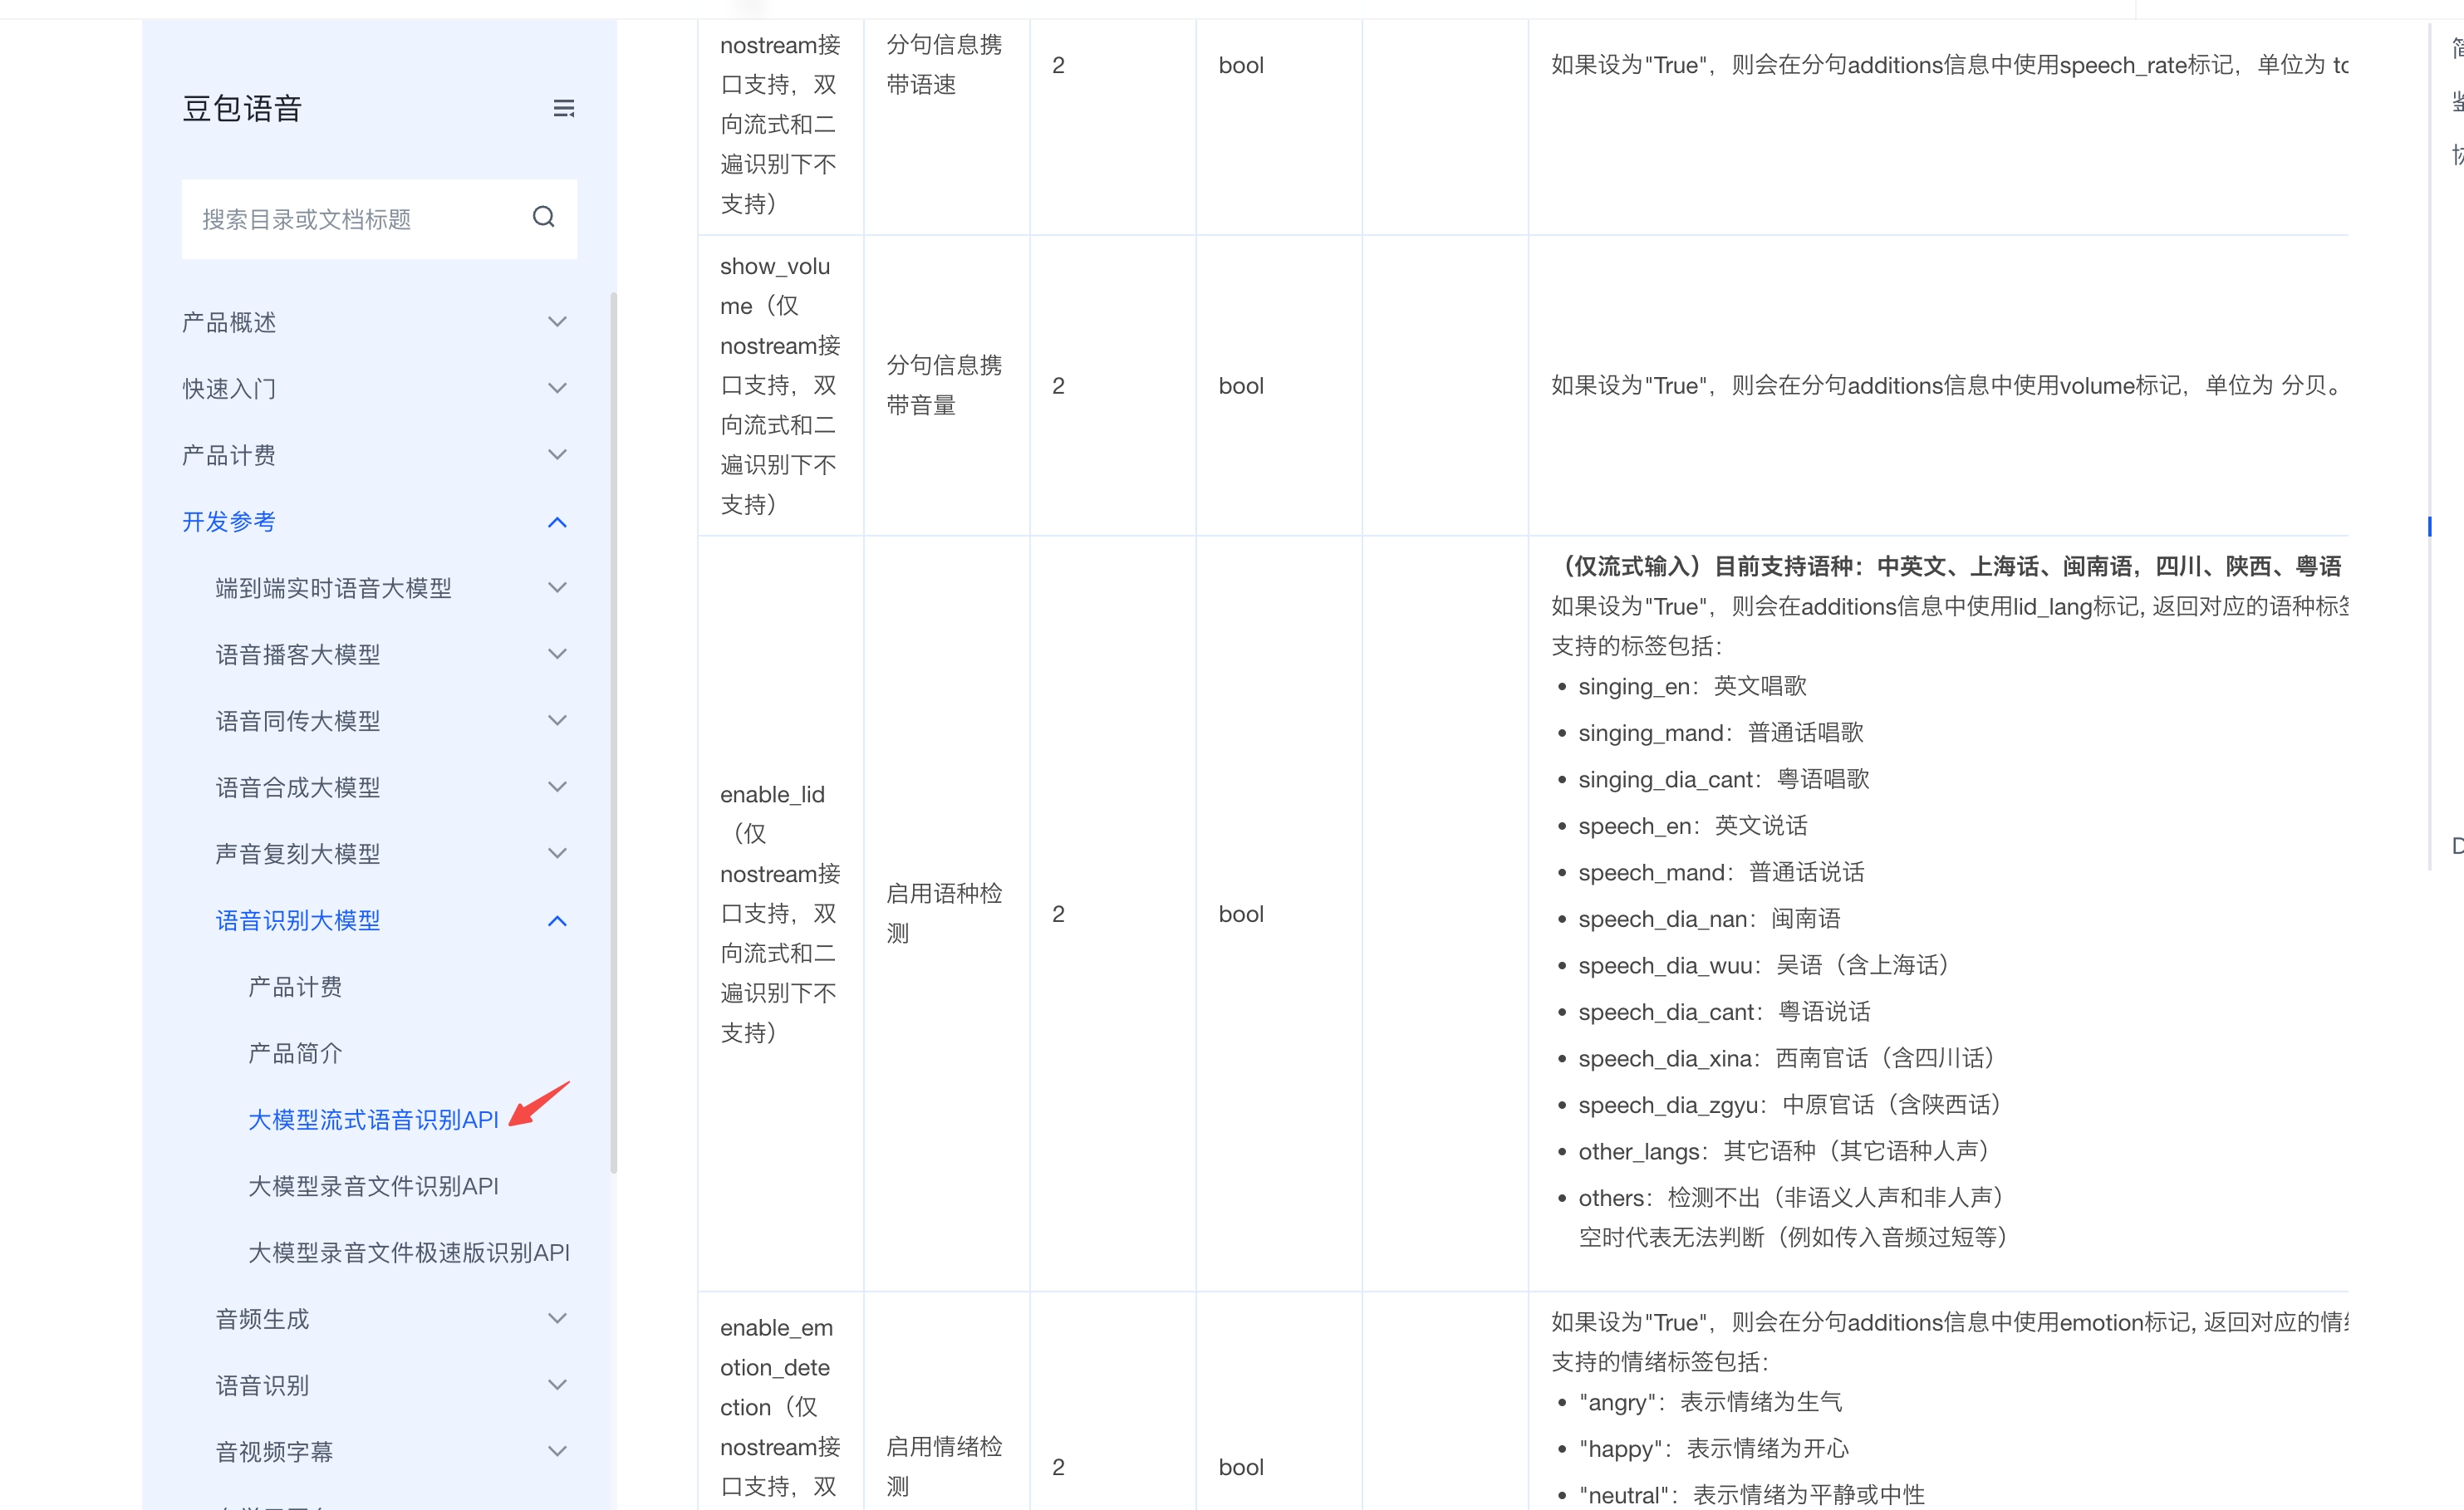Click the bool type in show_volume row
The width and height of the screenshot is (2464, 1510).
(1241, 386)
